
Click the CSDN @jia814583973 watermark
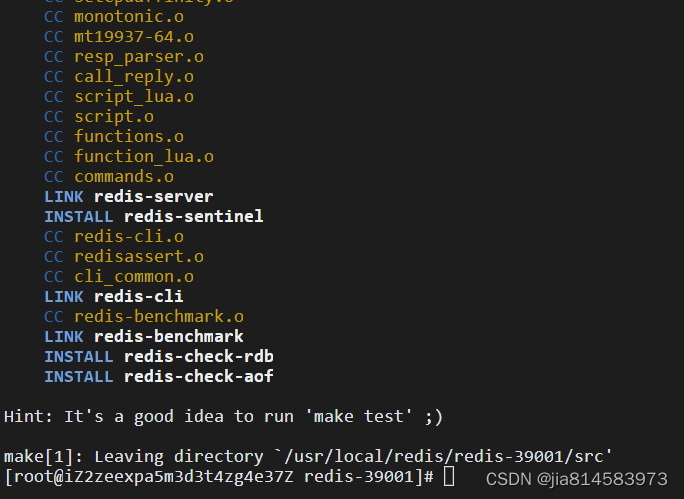click(577, 479)
